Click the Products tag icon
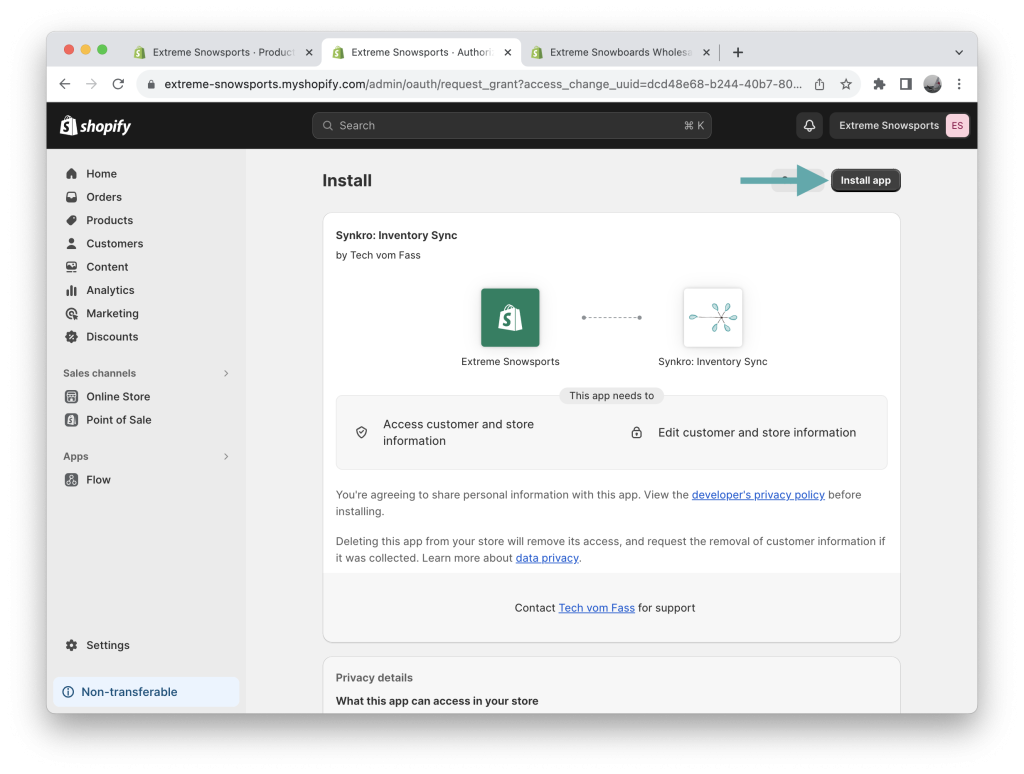This screenshot has height=774, width=1024. (72, 220)
